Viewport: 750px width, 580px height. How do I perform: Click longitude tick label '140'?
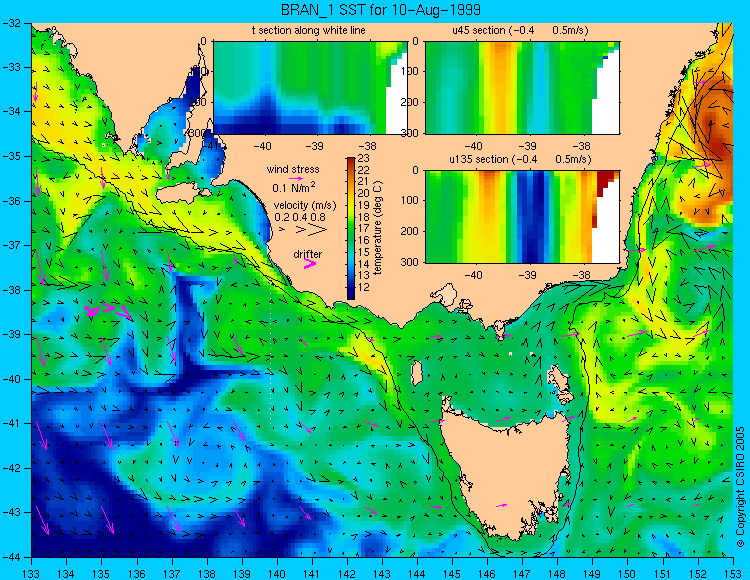(277, 573)
